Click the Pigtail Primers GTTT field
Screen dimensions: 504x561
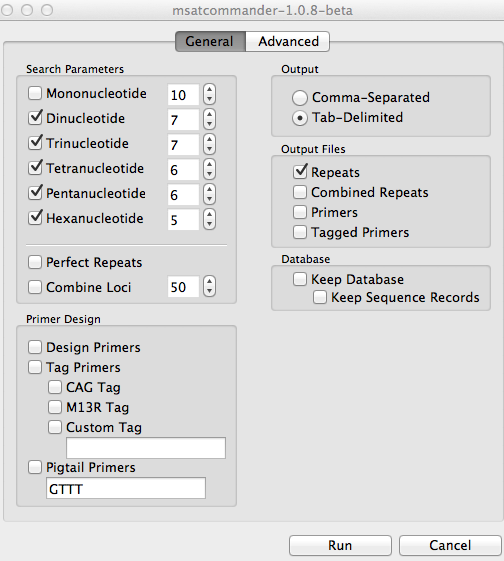pos(126,488)
